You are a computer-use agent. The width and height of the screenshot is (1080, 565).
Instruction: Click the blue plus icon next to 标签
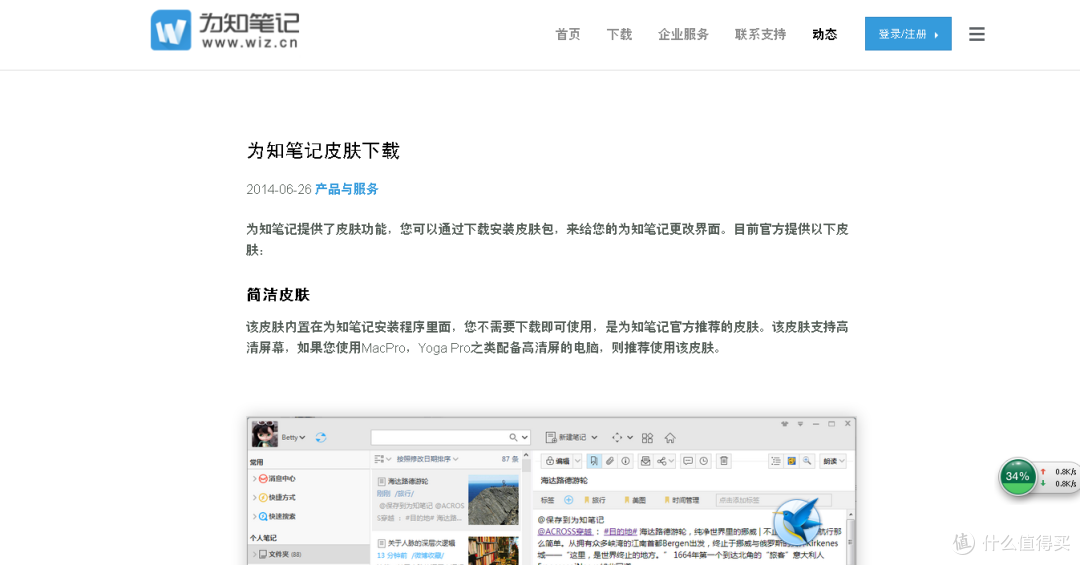569,500
